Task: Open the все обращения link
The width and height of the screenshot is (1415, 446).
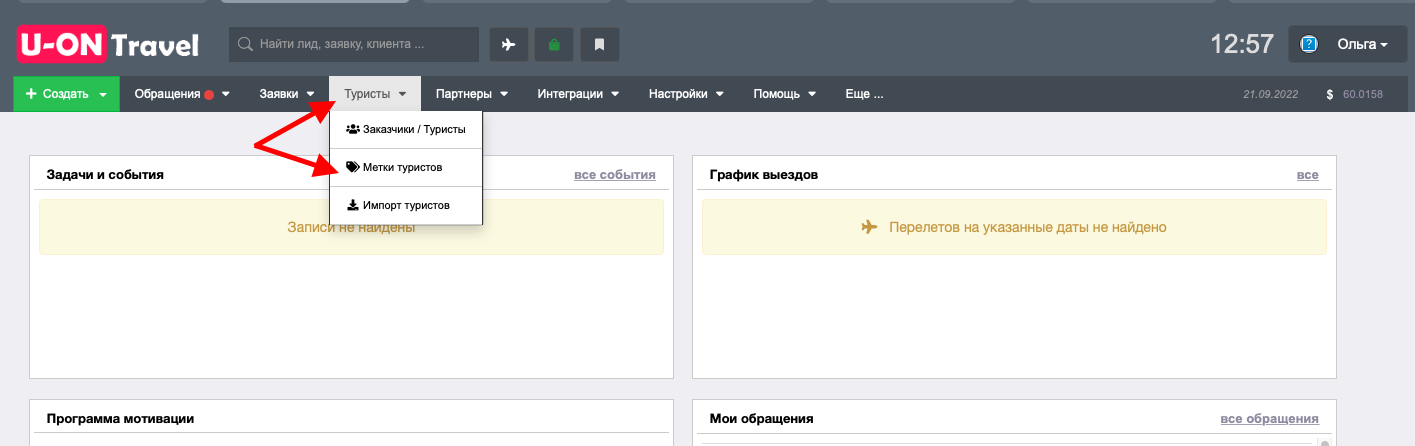Action: click(1269, 418)
